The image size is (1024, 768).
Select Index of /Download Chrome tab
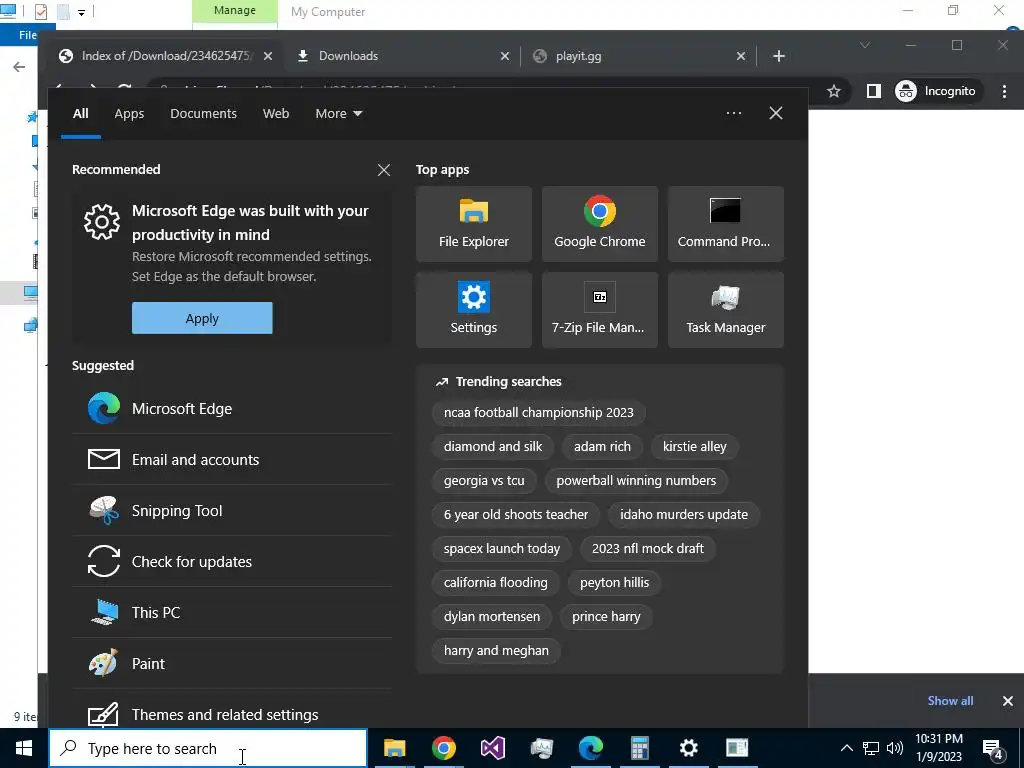click(x=165, y=56)
